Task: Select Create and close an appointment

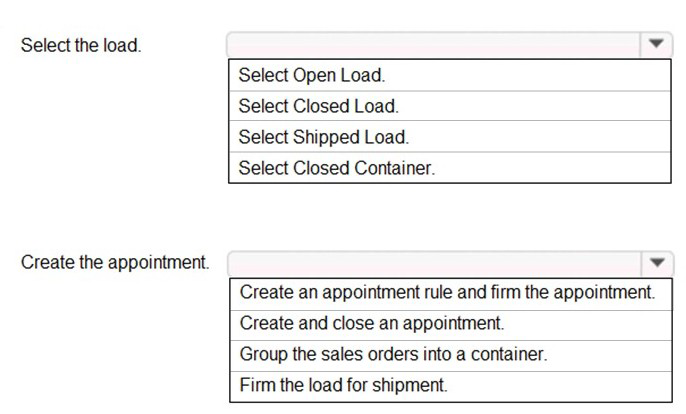Action: point(451,323)
